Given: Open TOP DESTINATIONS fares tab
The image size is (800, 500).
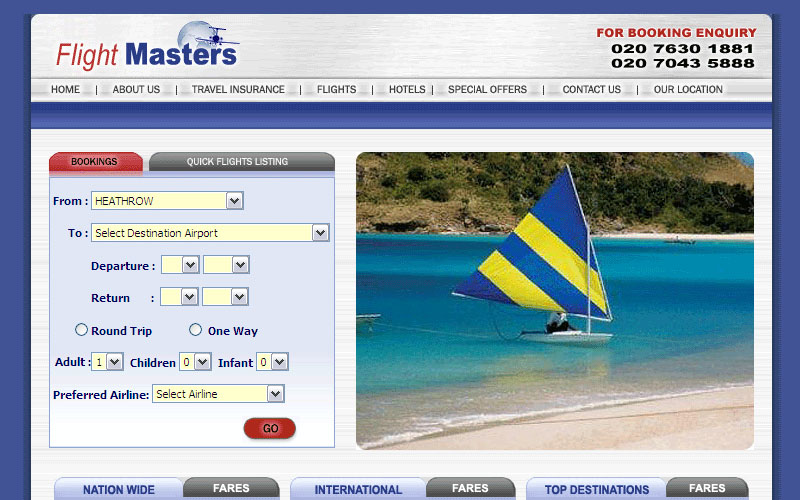Looking at the screenshot, I should point(596,489).
